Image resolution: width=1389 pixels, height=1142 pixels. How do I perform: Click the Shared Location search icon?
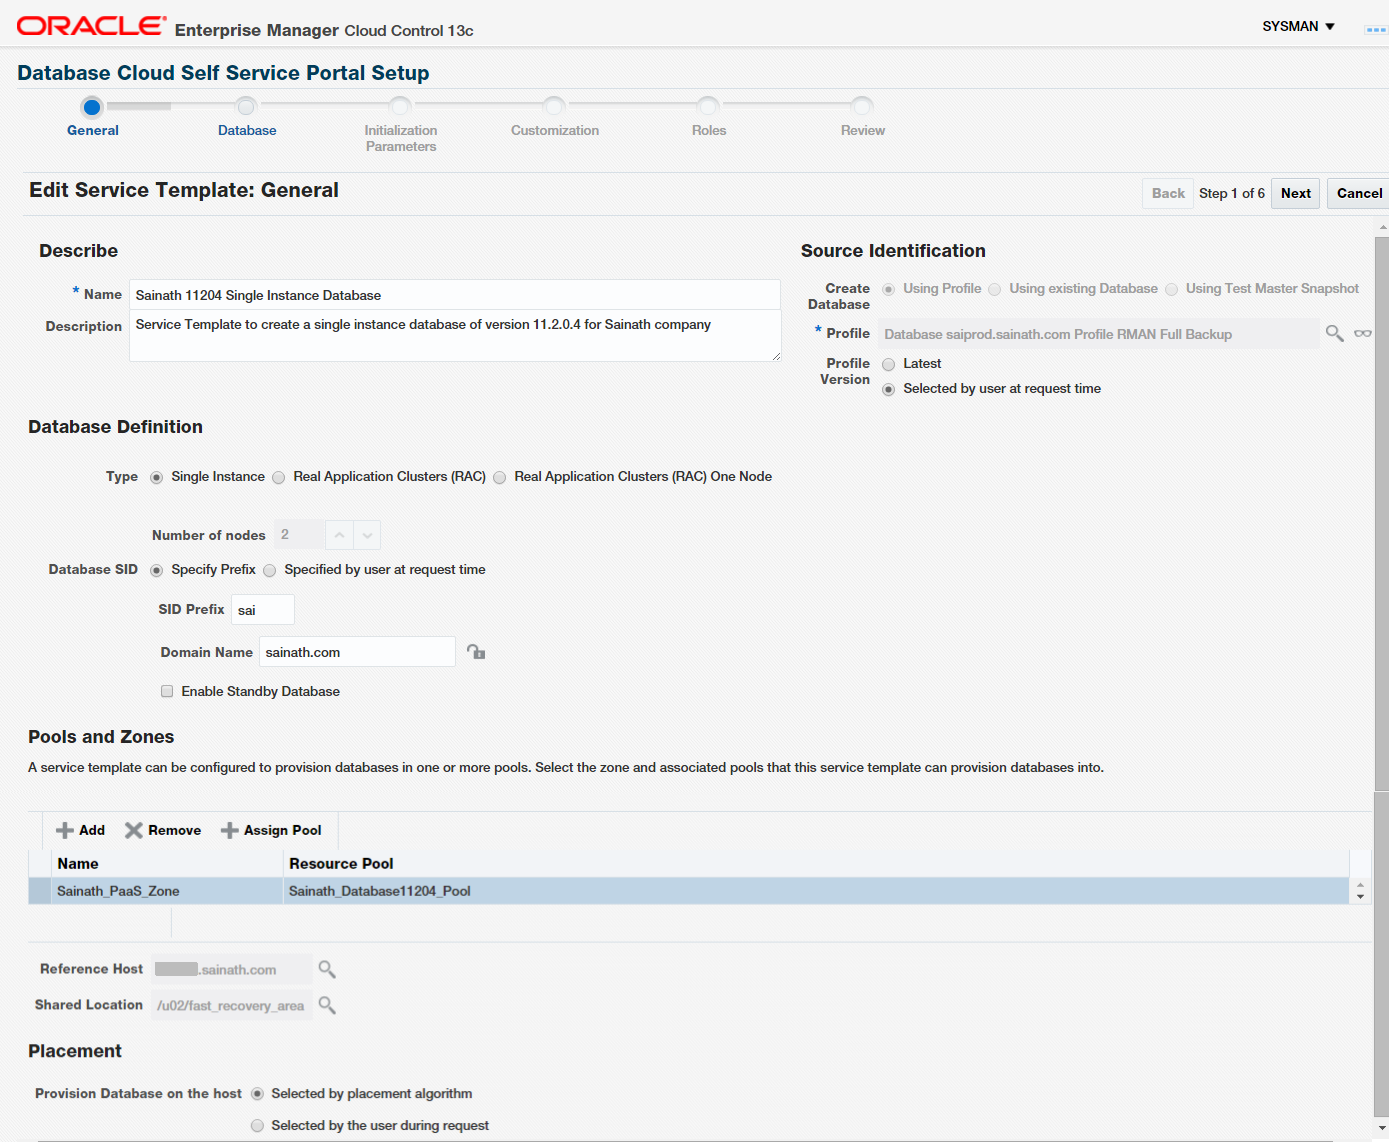[x=327, y=1005]
